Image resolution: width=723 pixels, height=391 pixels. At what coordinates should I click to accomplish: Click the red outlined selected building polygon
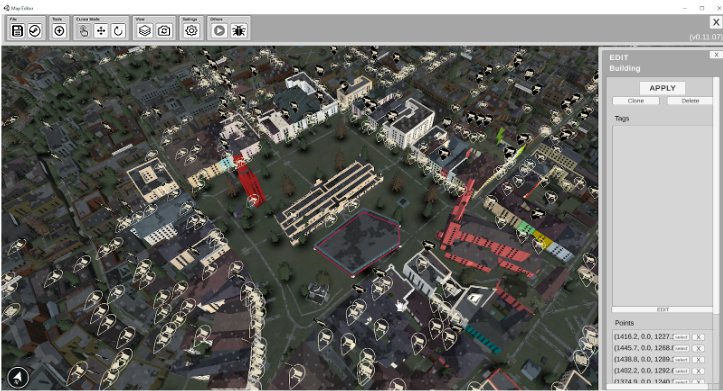[357, 242]
